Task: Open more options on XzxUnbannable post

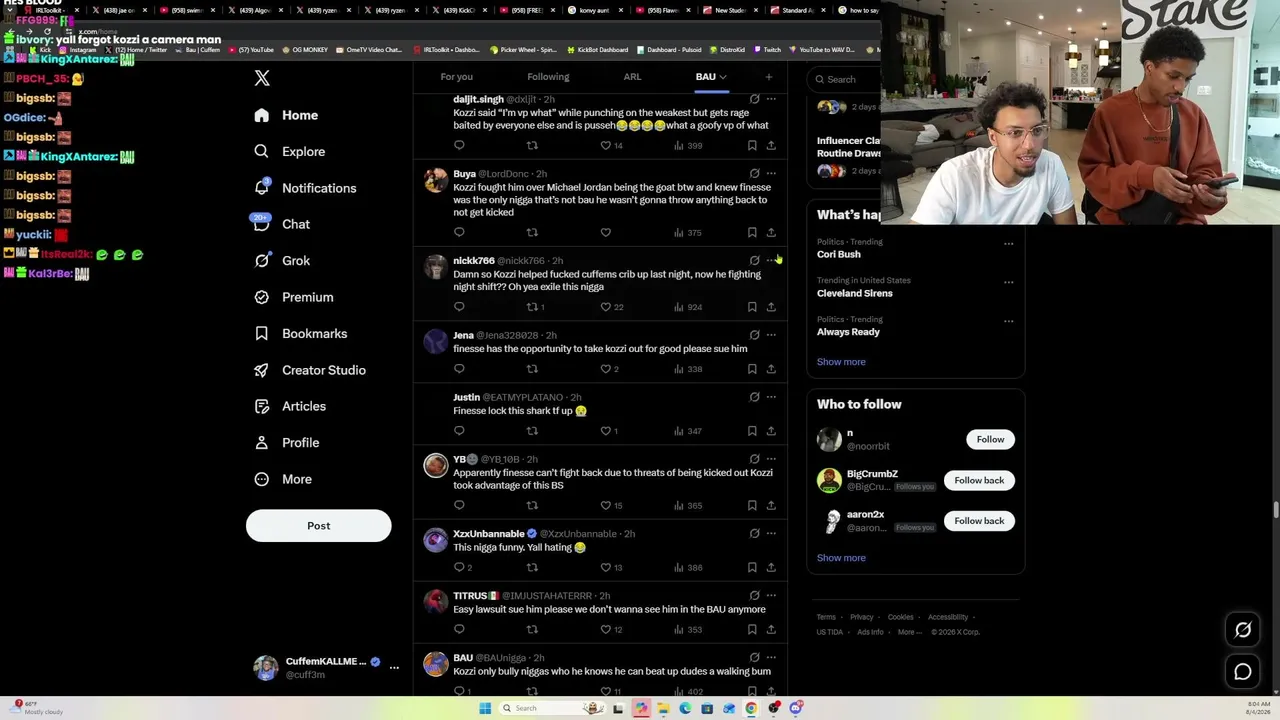Action: [771, 534]
